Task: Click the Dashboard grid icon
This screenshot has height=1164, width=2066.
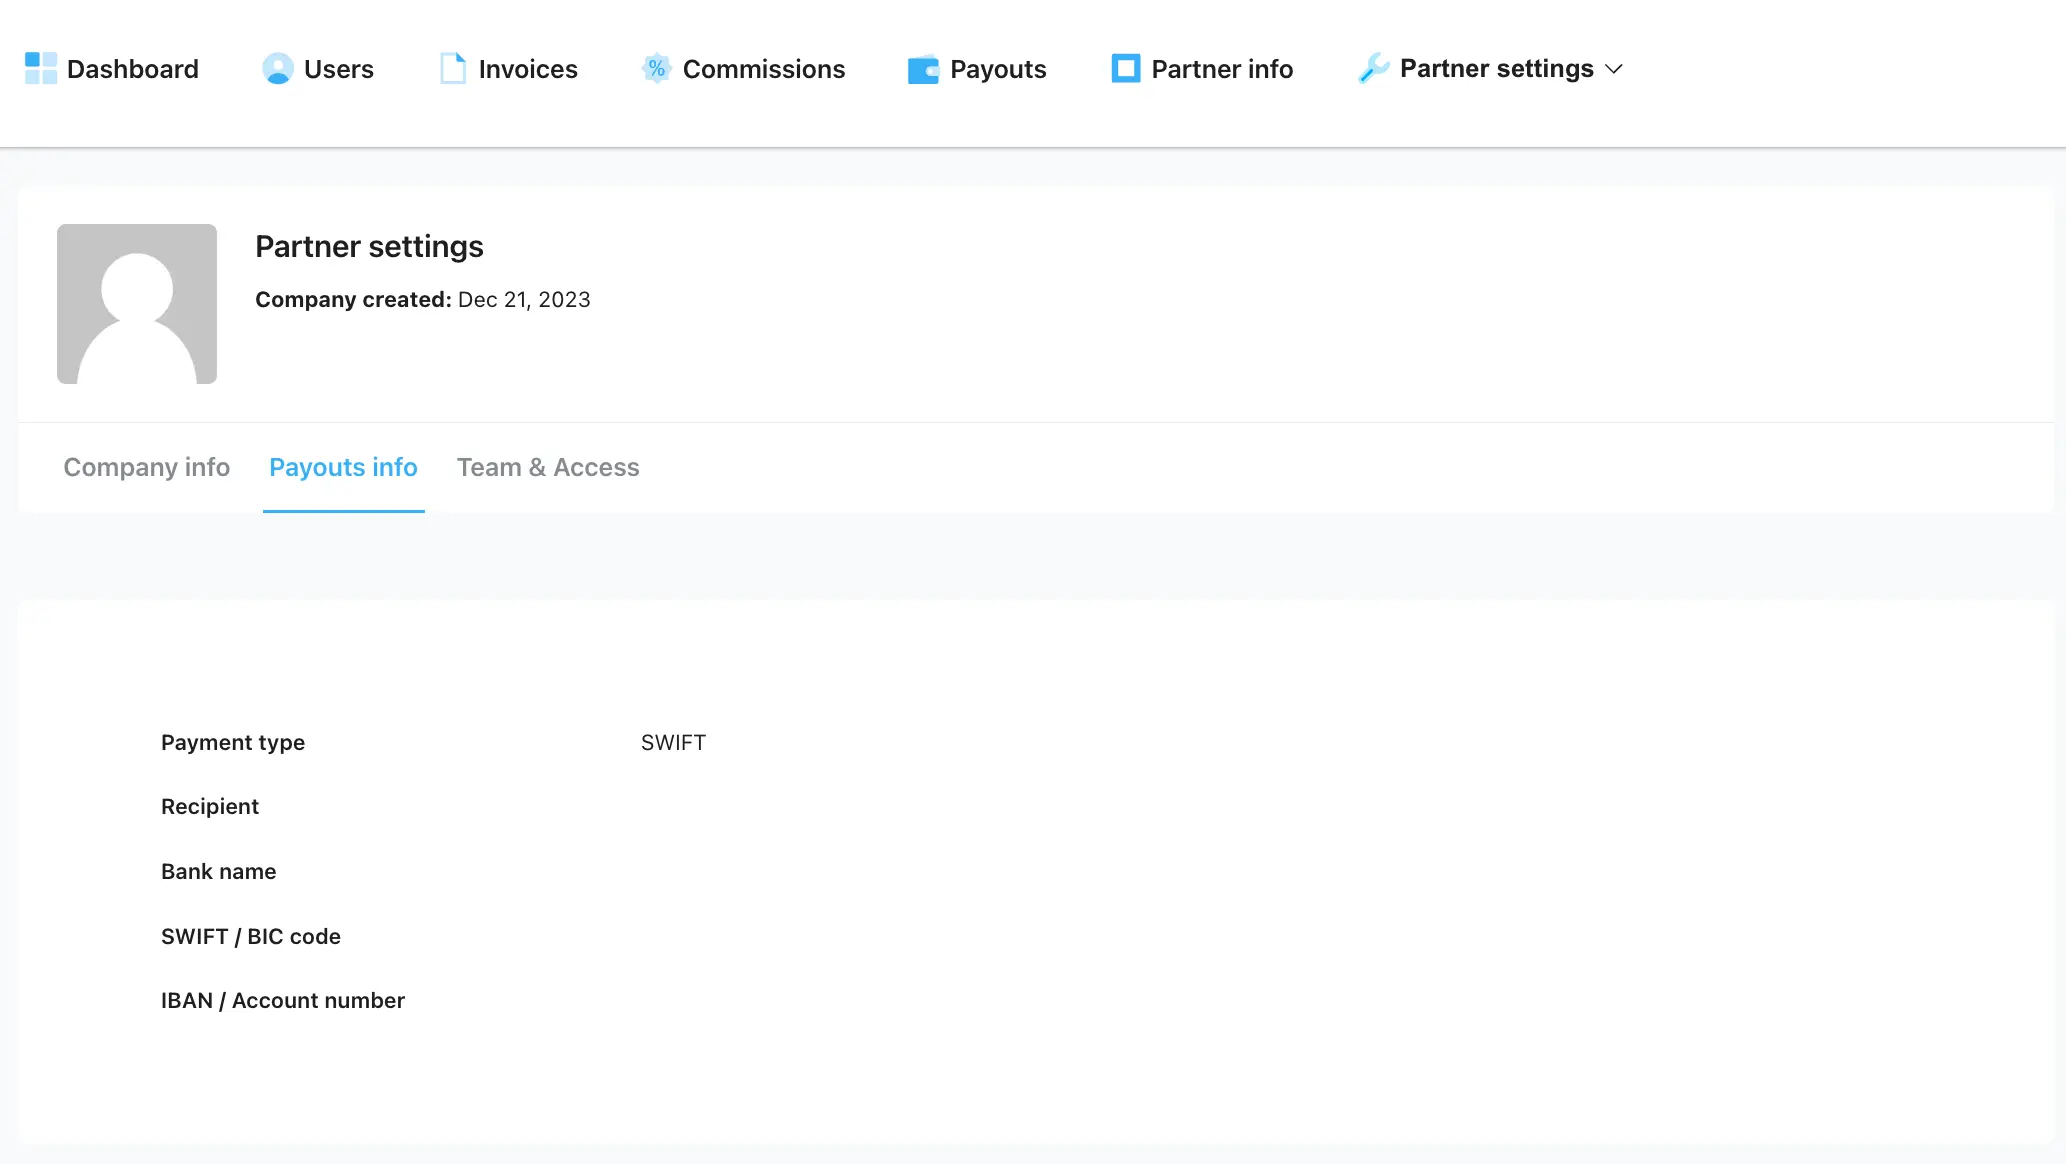Action: click(x=41, y=68)
